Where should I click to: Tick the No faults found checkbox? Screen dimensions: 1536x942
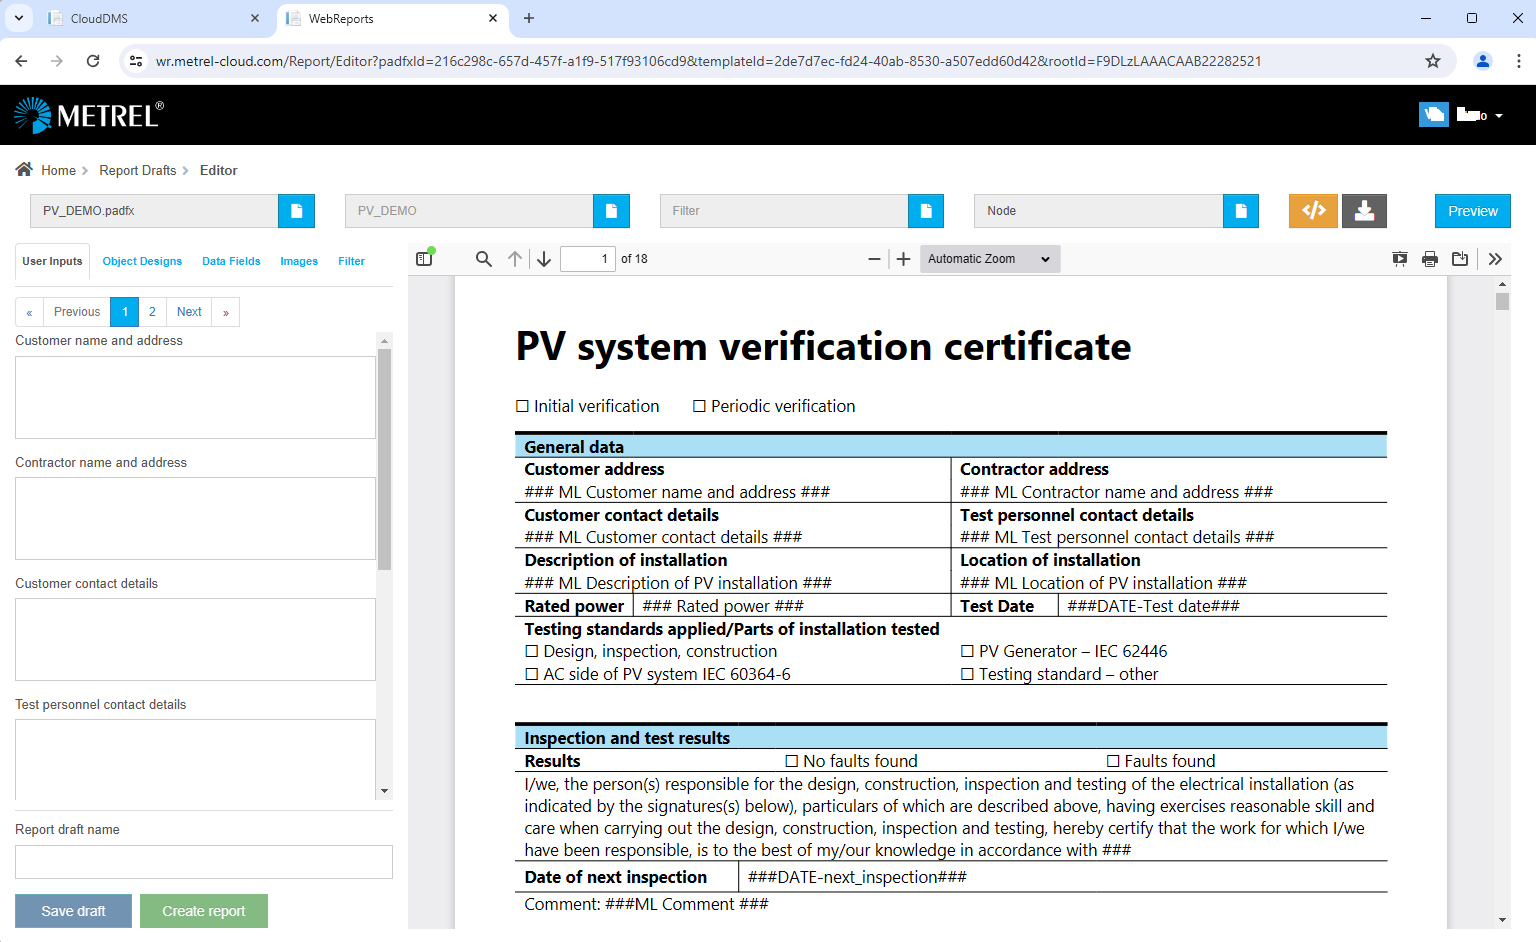click(x=792, y=761)
